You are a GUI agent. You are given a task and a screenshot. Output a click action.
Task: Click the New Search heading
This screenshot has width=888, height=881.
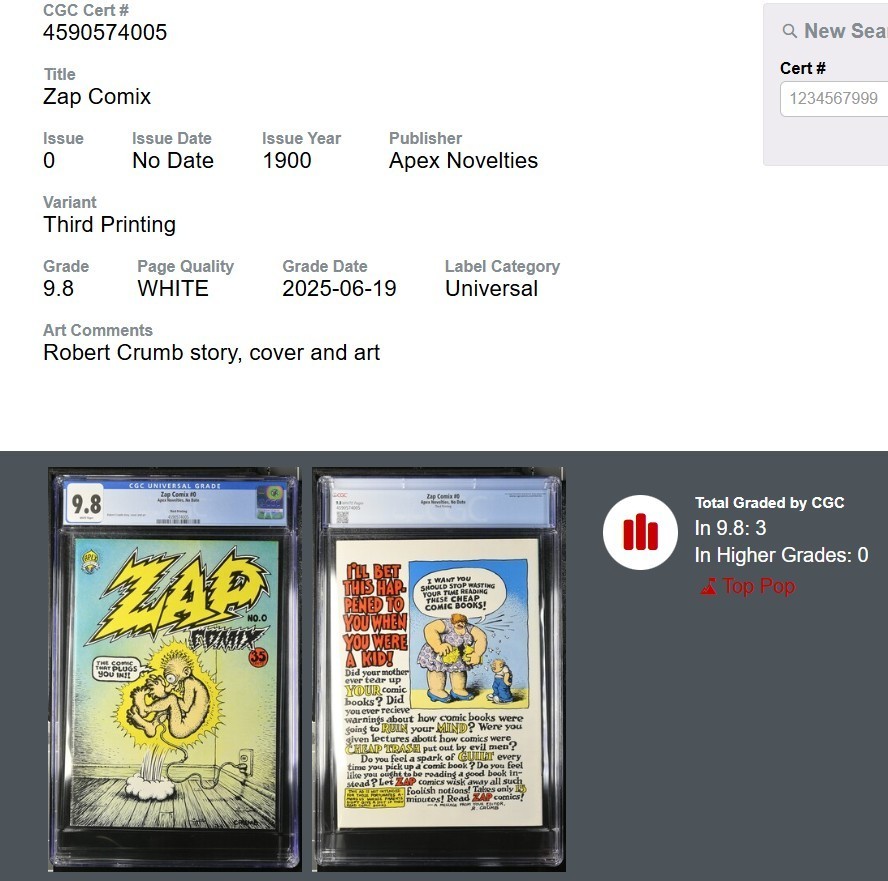coord(846,31)
